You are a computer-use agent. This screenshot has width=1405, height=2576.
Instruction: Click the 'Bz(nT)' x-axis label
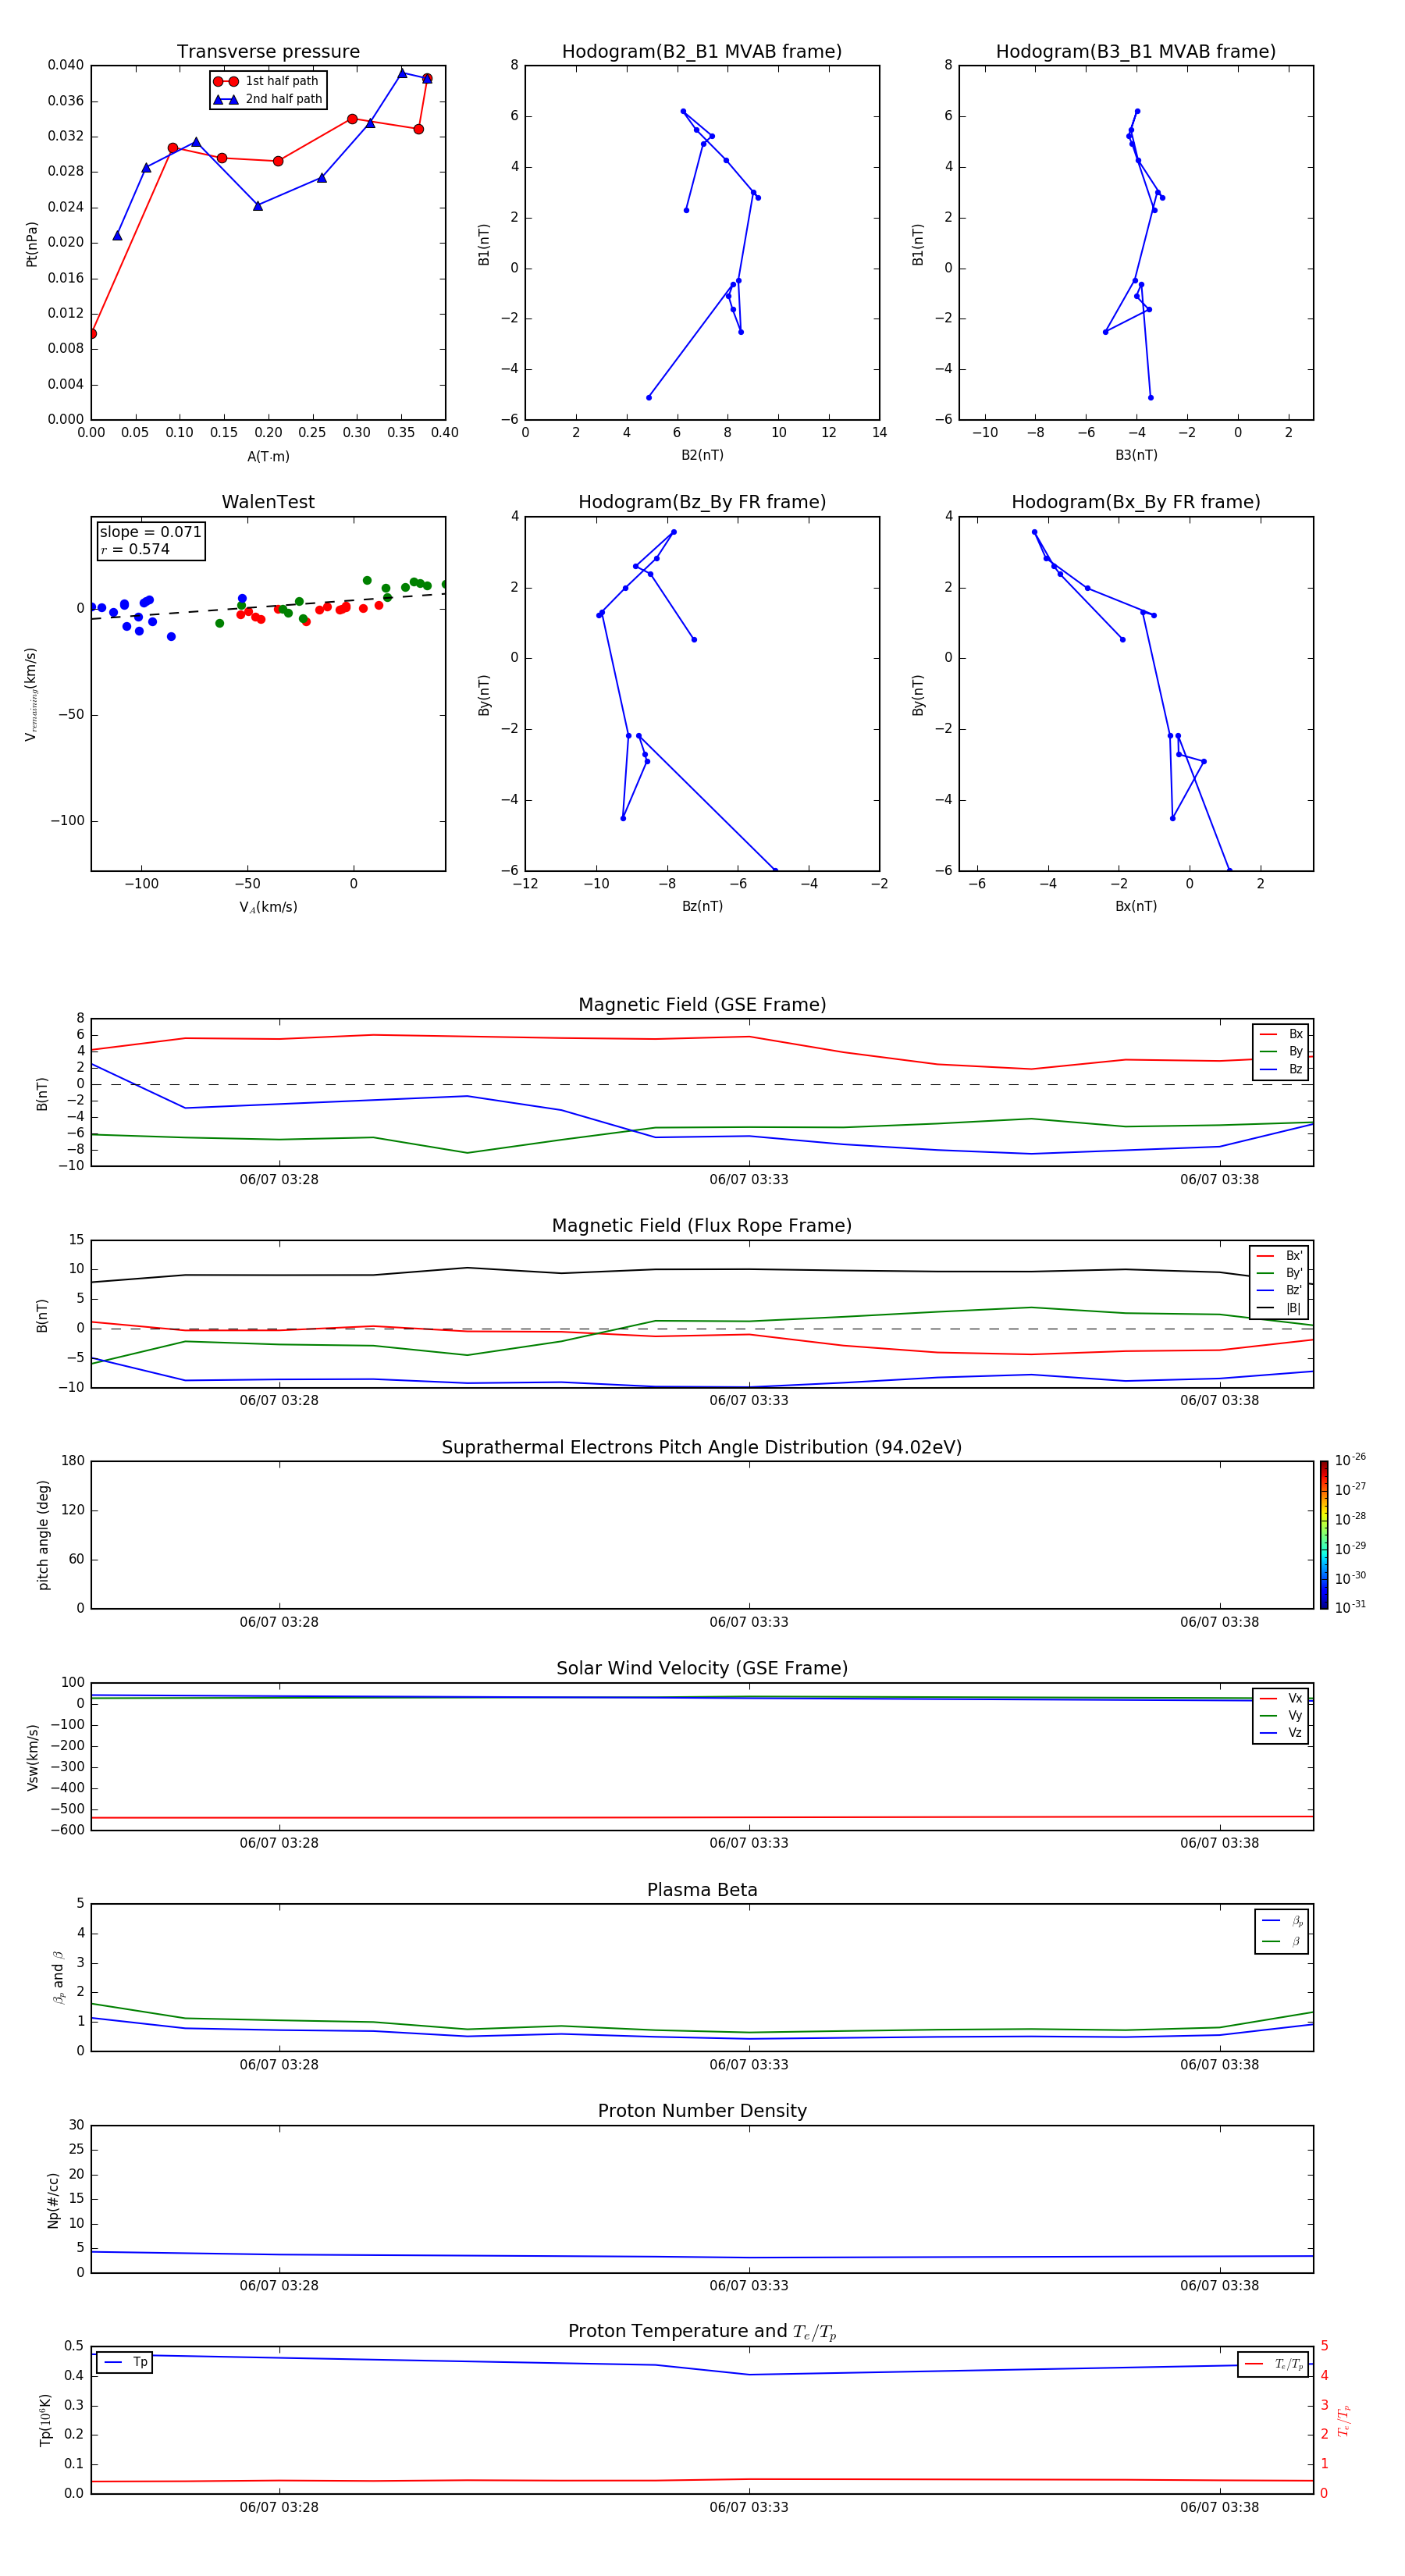[x=702, y=906]
